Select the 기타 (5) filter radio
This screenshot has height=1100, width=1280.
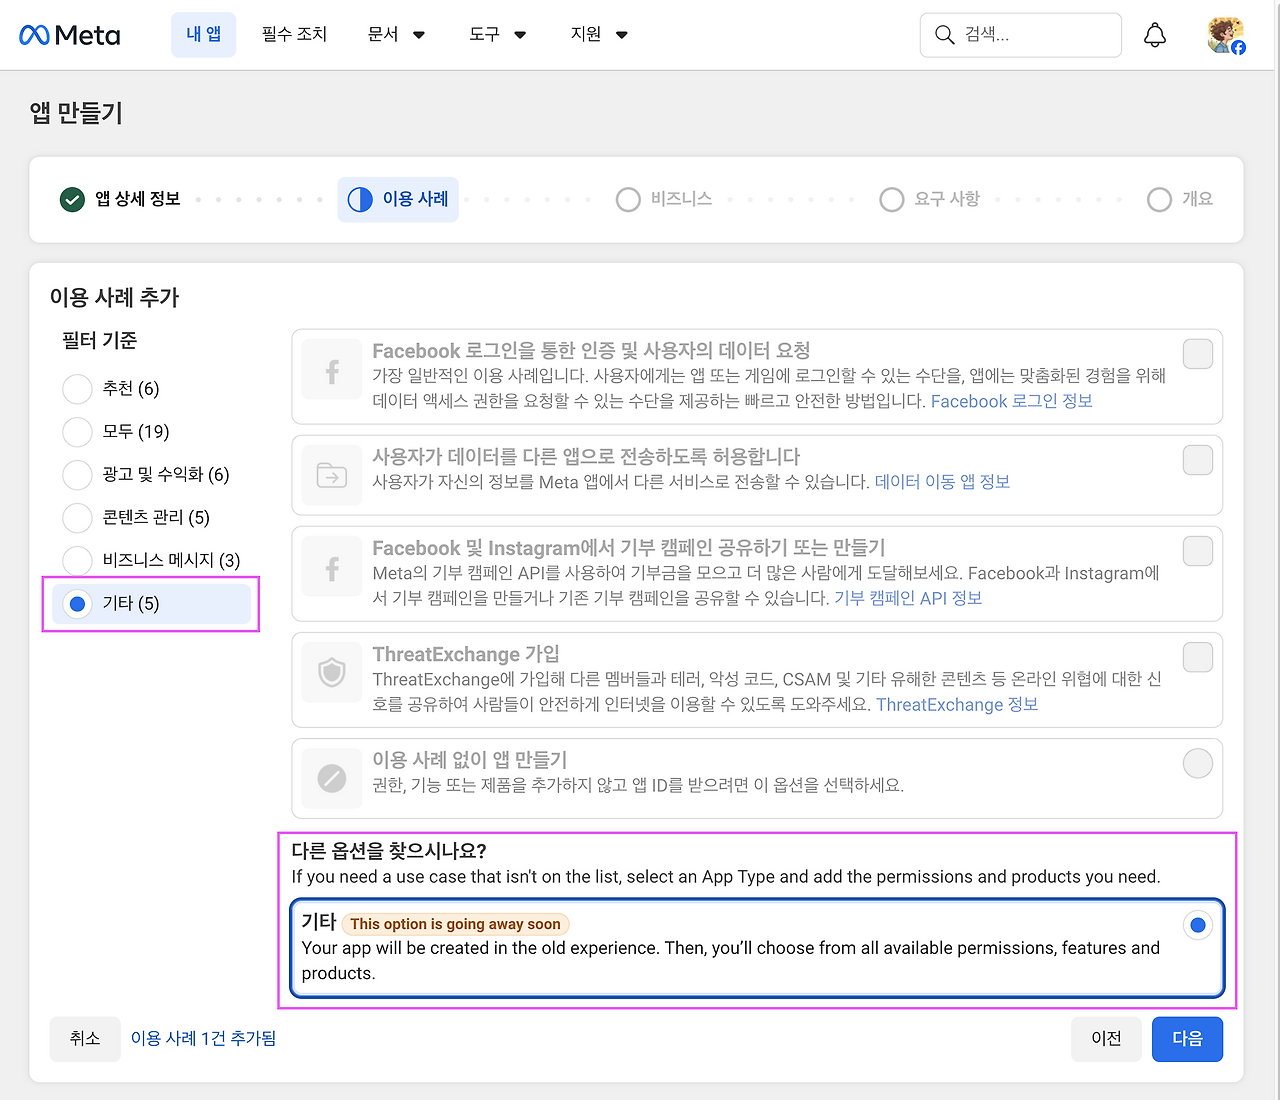point(77,604)
